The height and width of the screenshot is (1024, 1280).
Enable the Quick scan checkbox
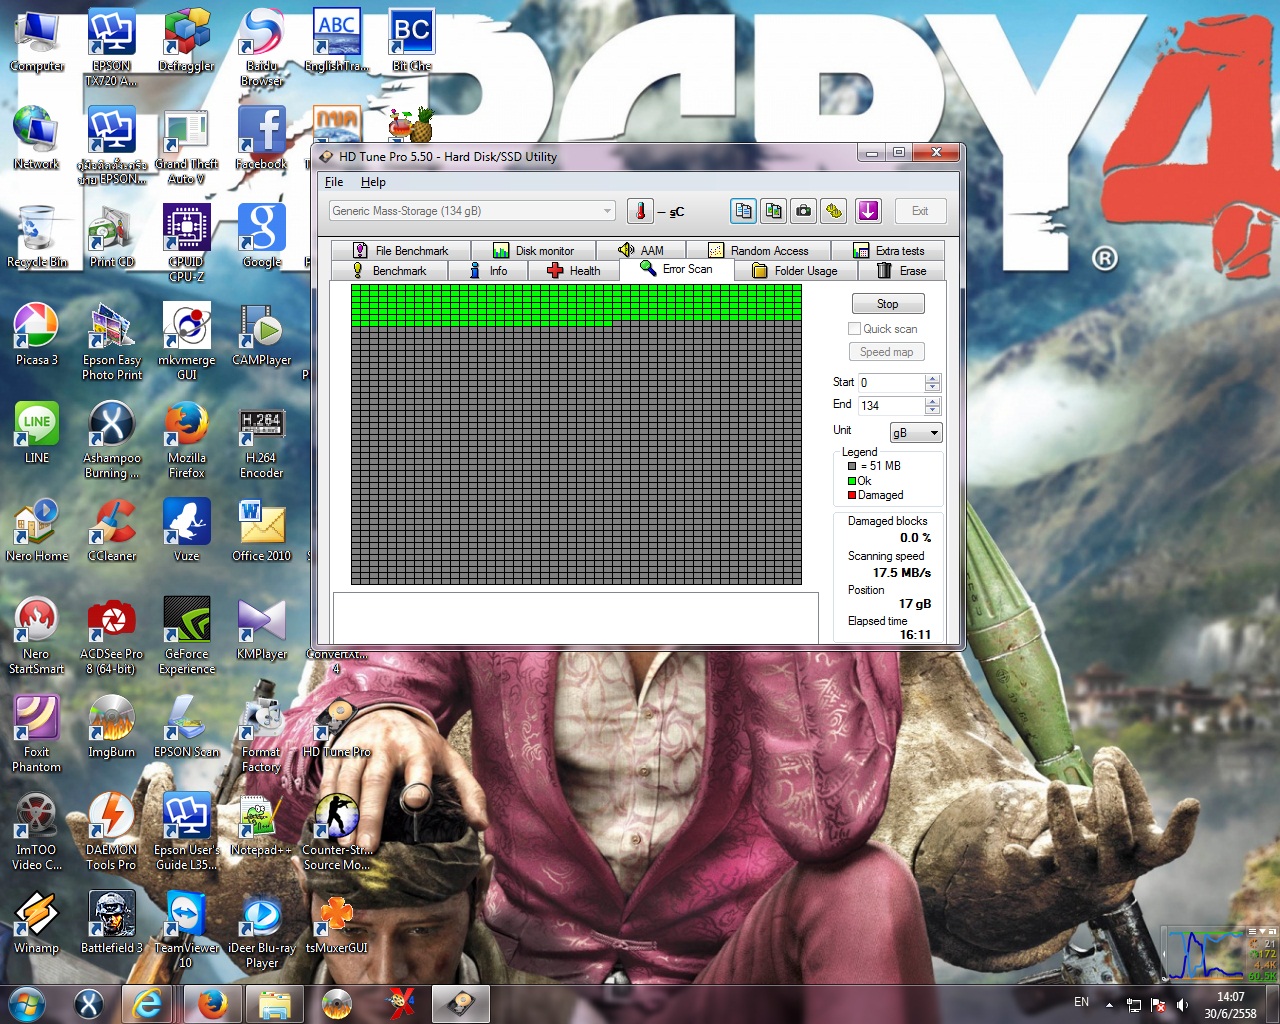coord(854,329)
